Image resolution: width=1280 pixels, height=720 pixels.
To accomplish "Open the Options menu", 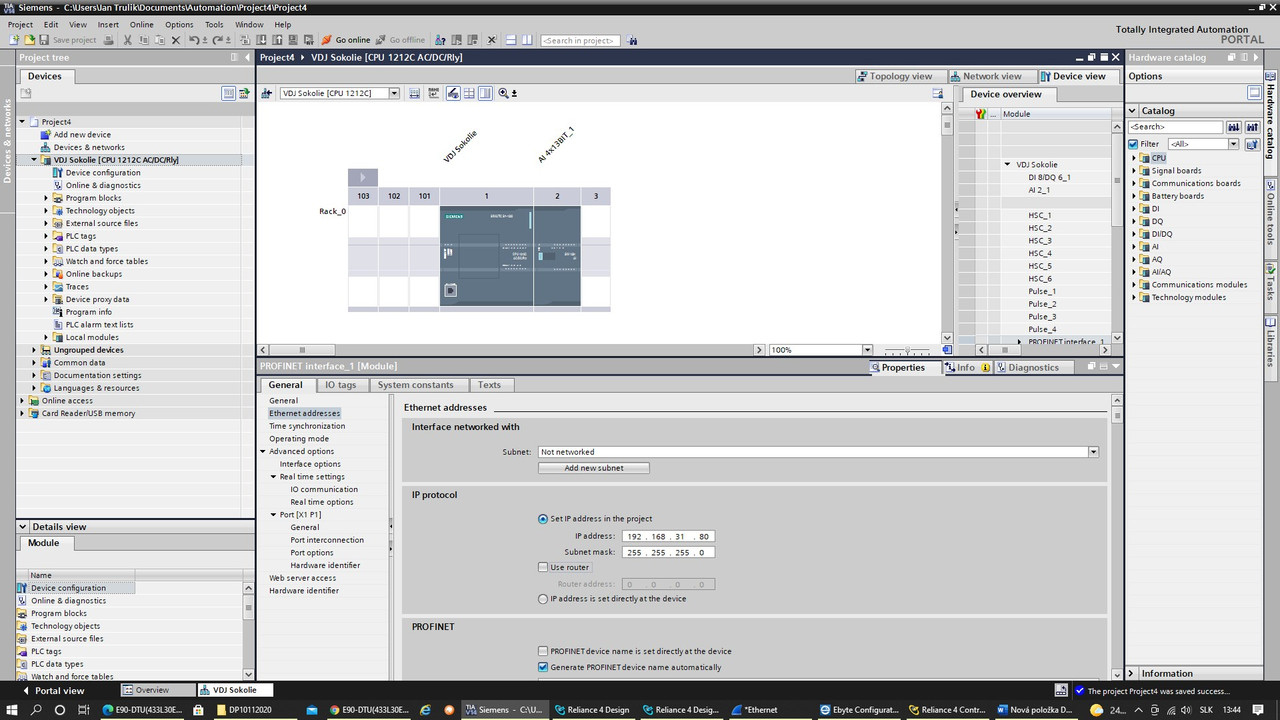I will coord(179,24).
